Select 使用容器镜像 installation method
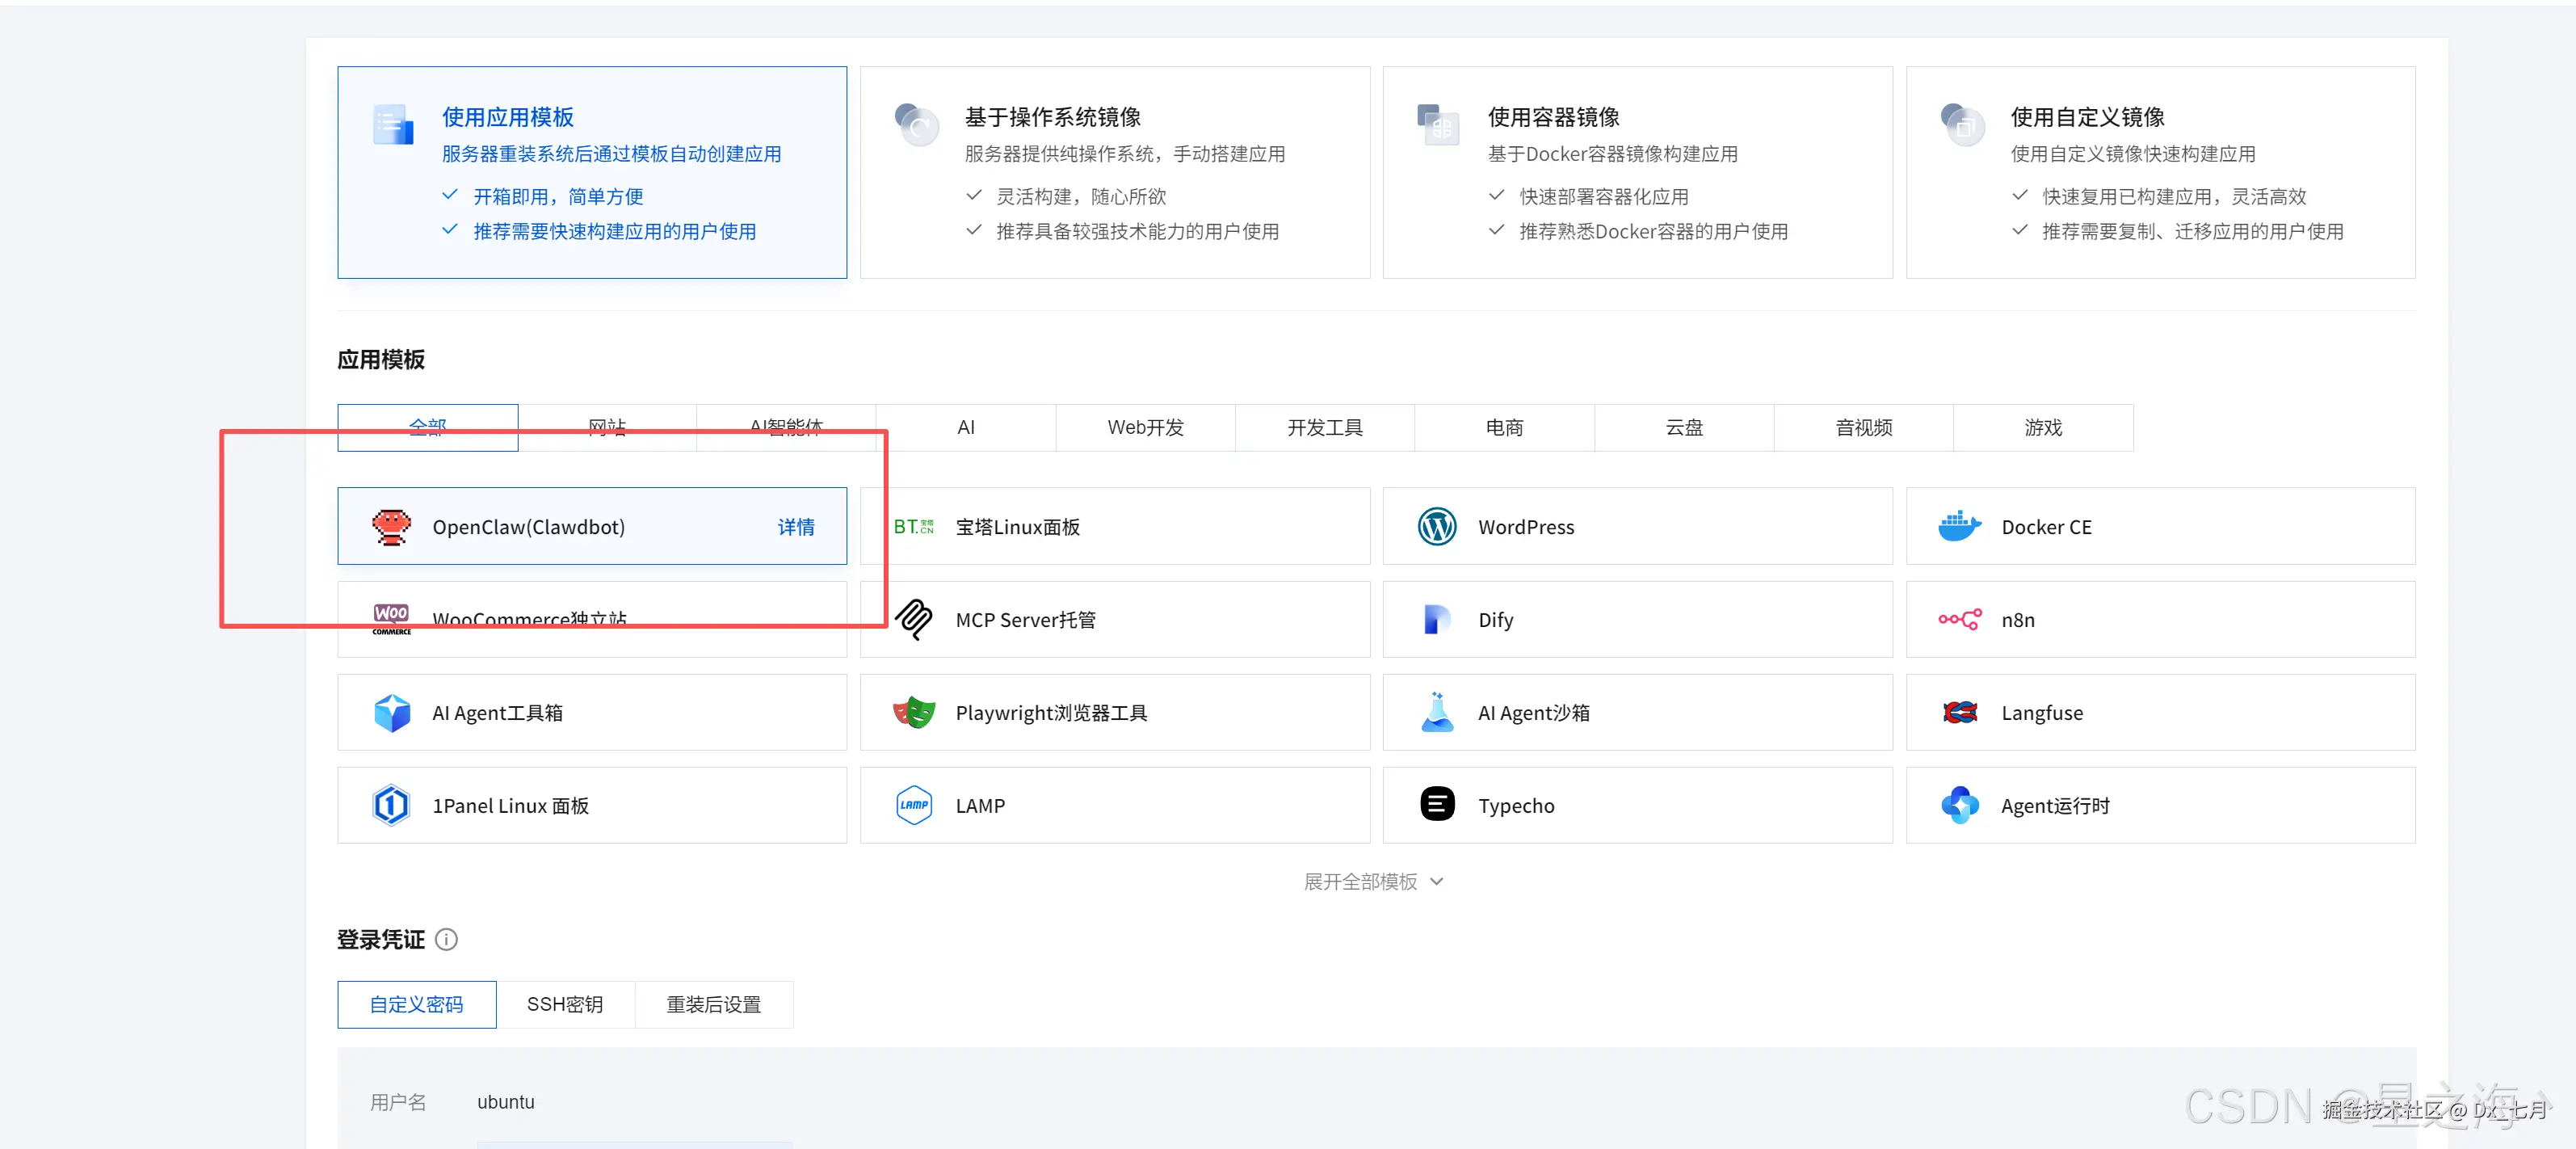 pyautogui.click(x=1637, y=172)
